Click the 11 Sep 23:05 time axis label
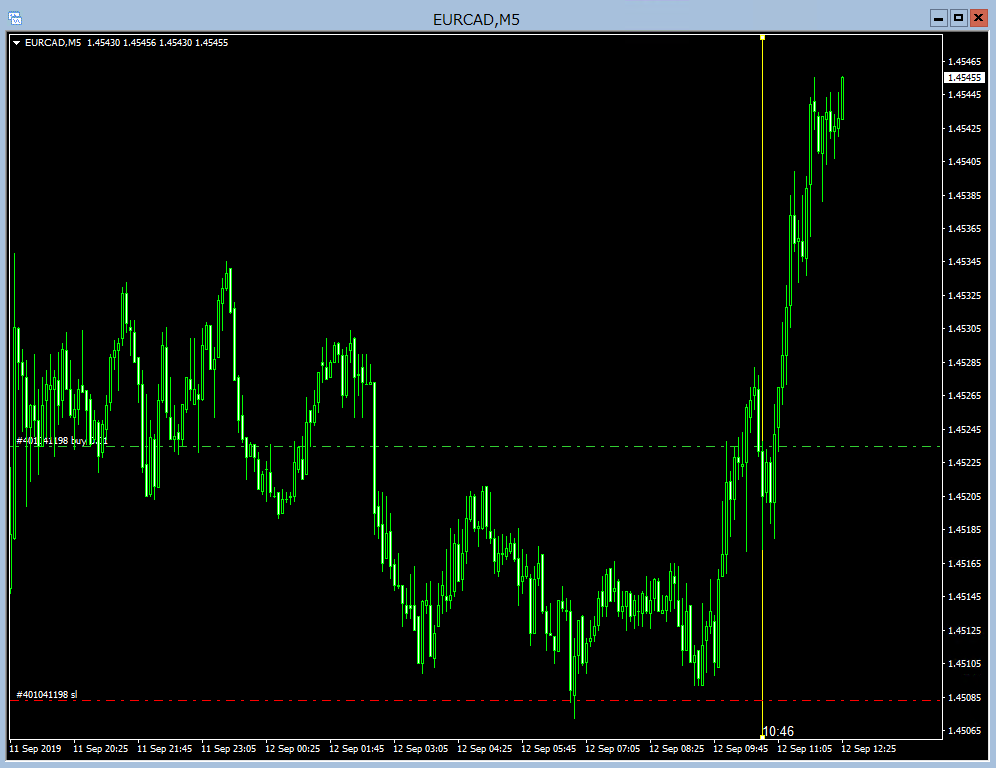996x768 pixels. (229, 748)
